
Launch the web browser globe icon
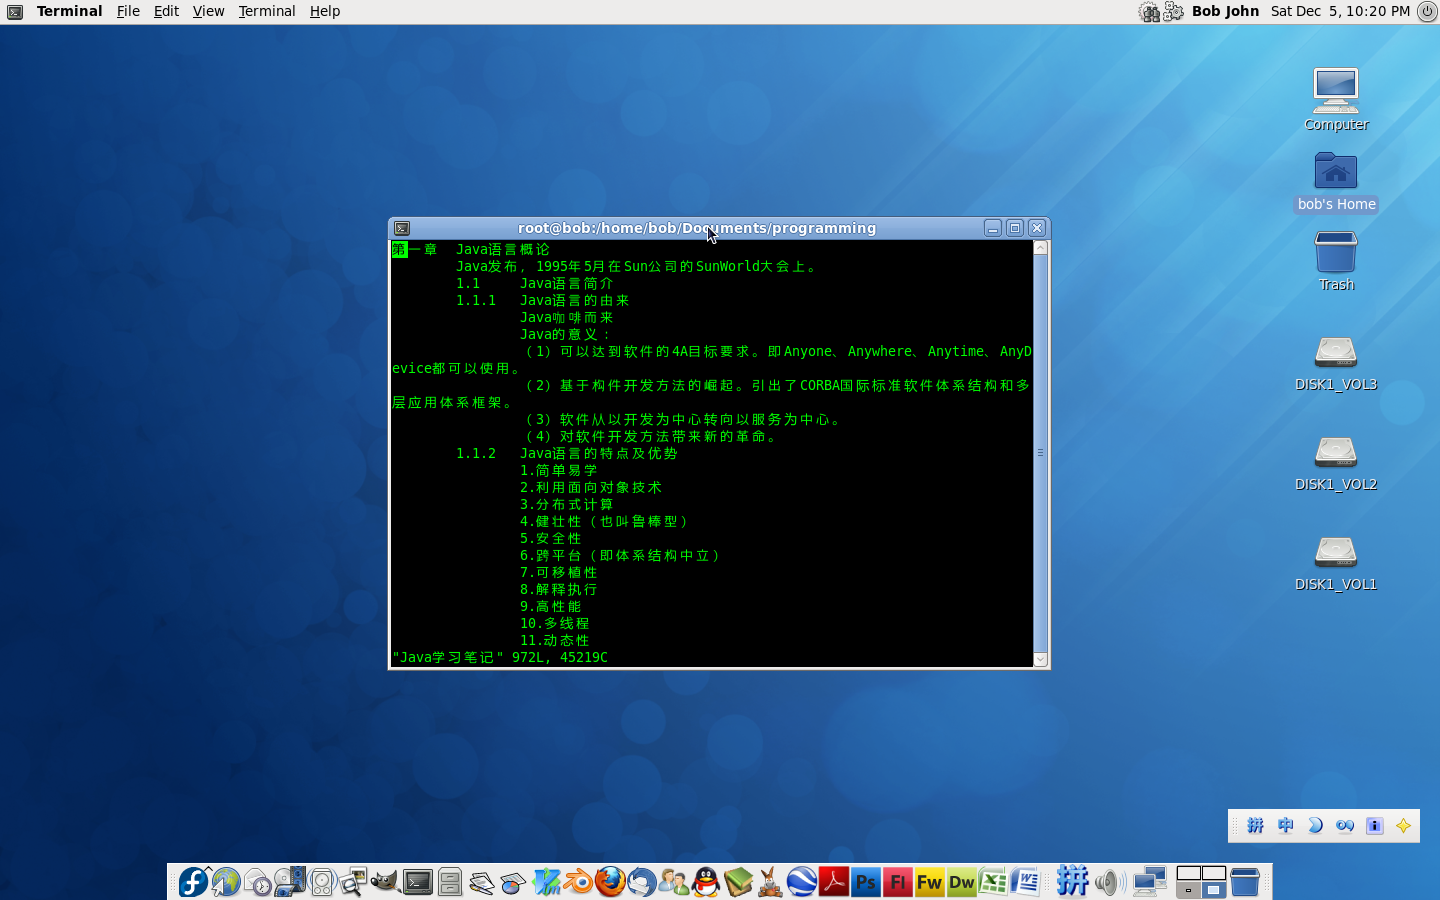coord(226,882)
